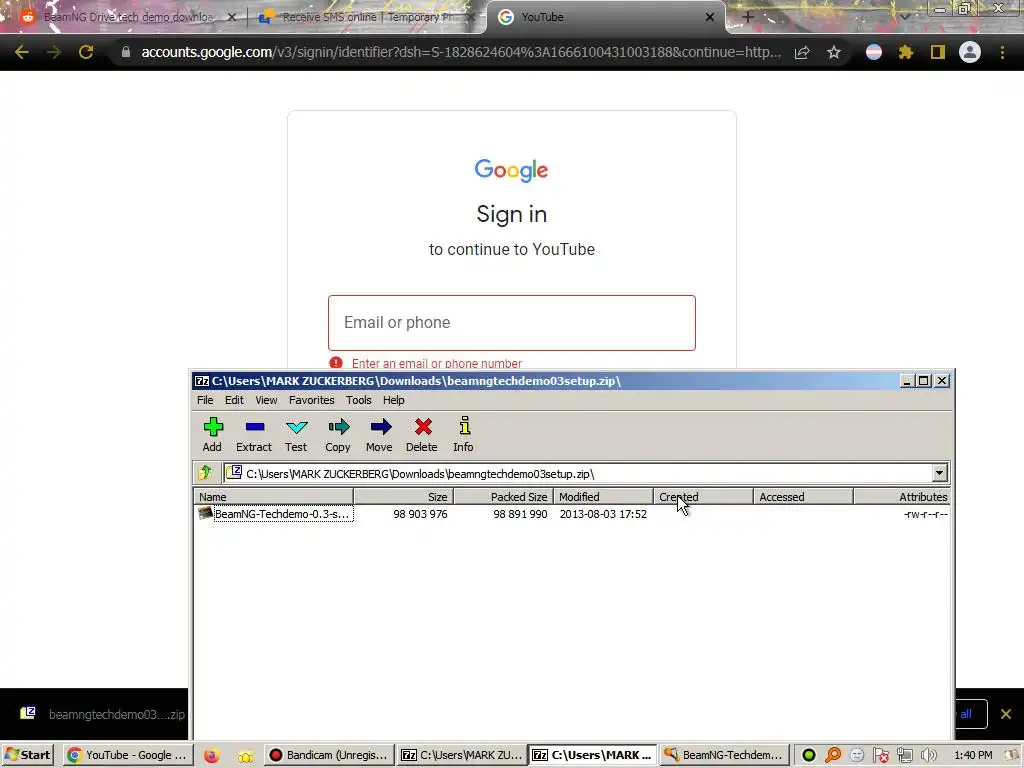Sort by the Packed Size column header
Viewport: 1024px width, 768px height.
[x=504, y=497]
